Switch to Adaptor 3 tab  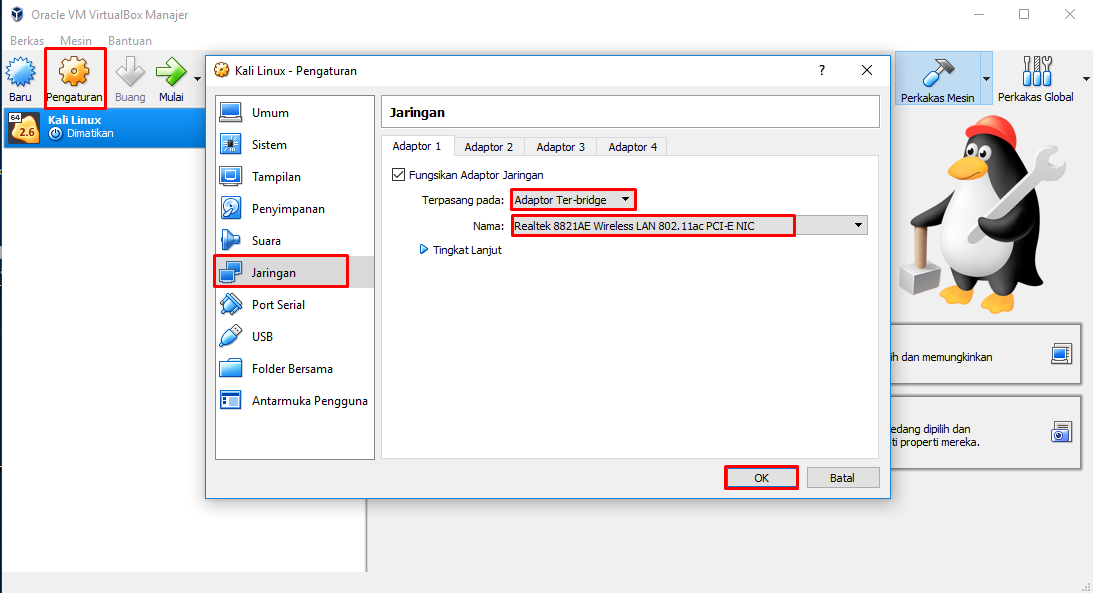tap(560, 147)
